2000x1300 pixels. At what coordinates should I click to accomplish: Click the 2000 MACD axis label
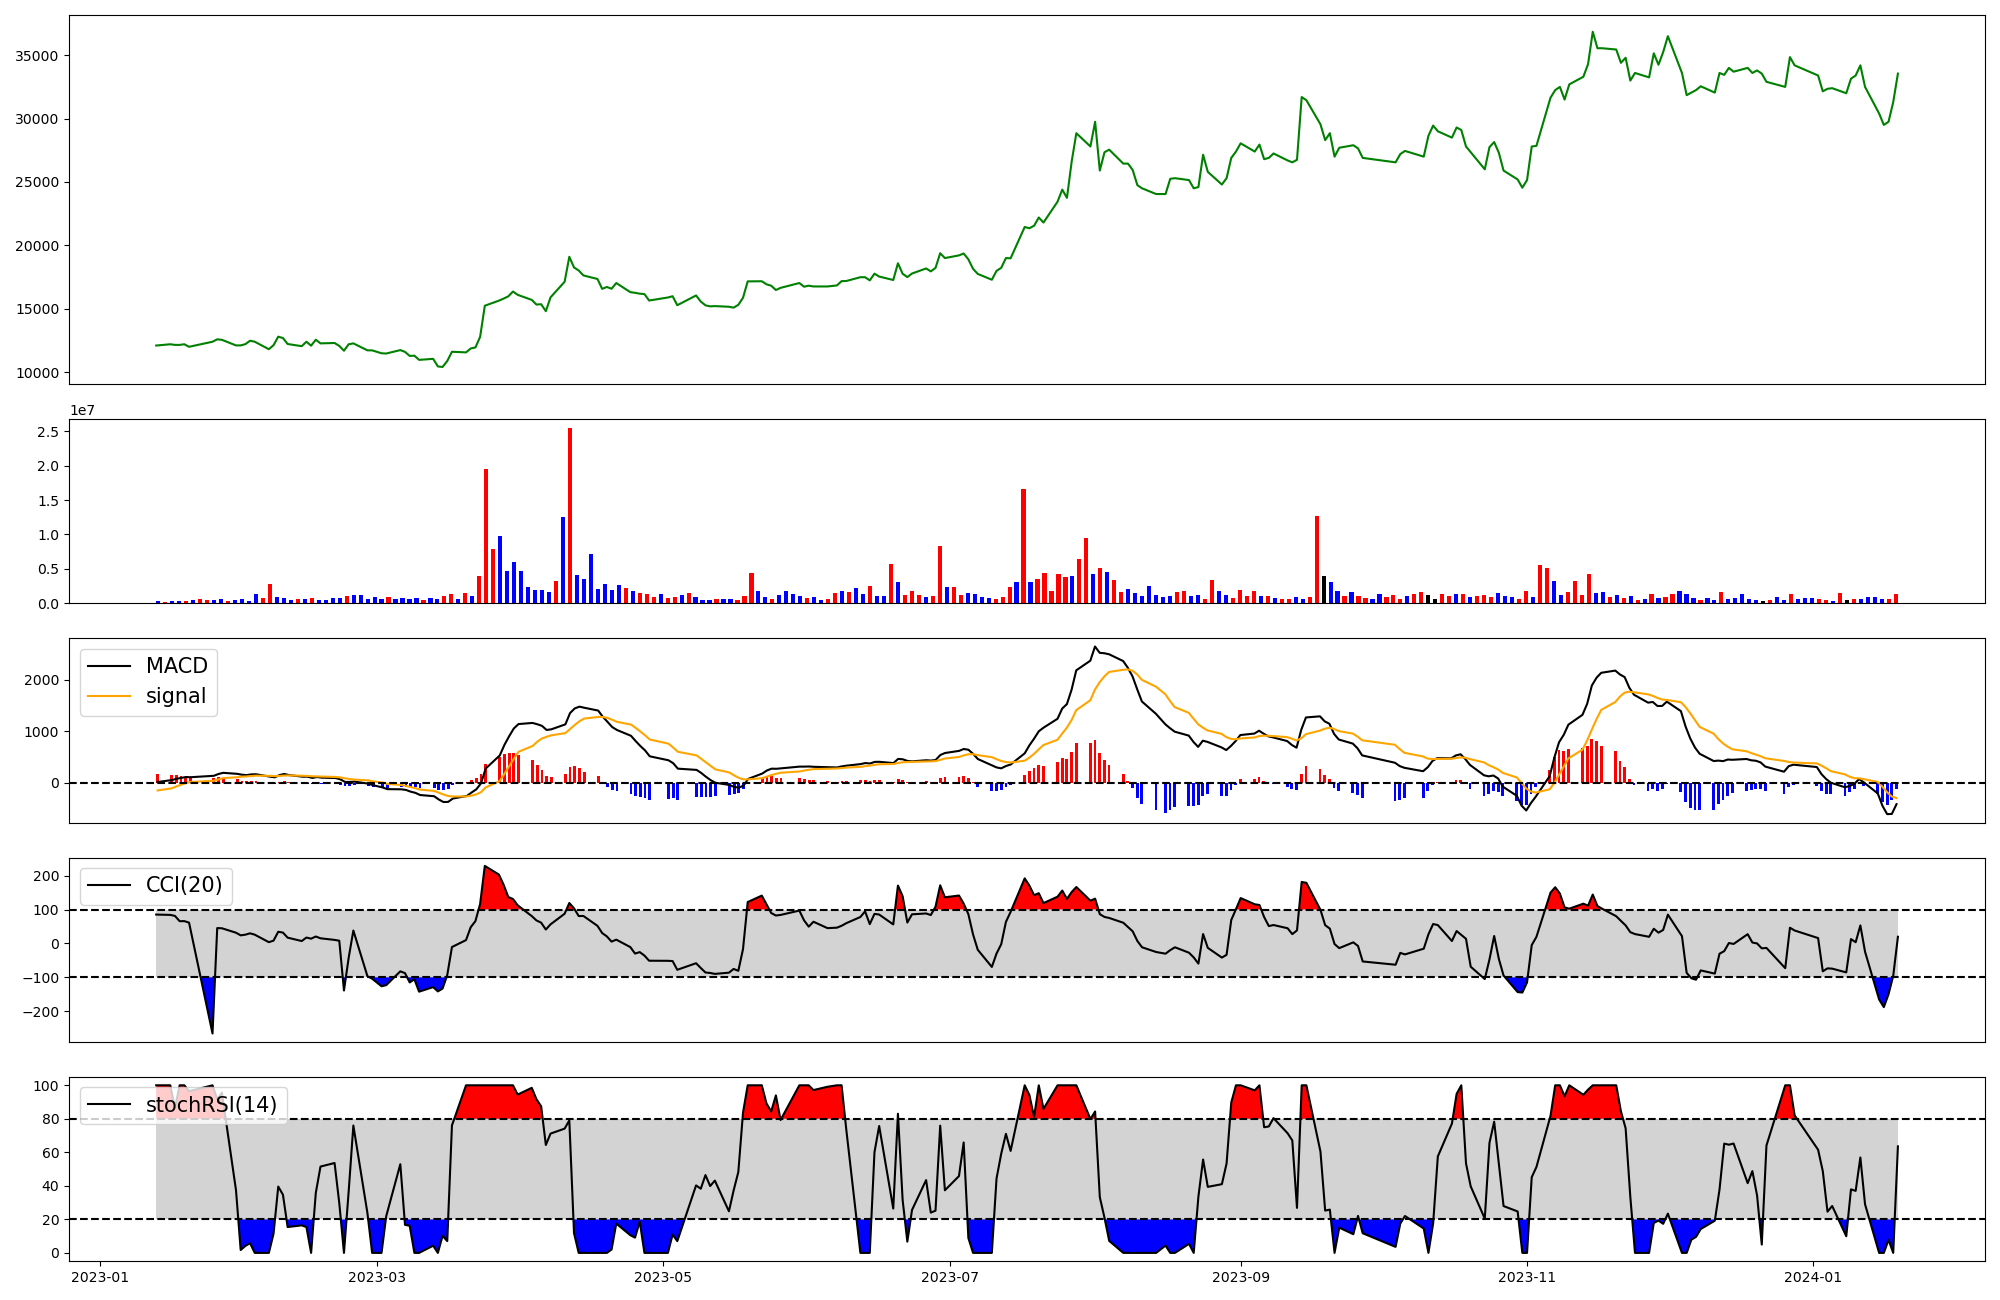[43, 680]
